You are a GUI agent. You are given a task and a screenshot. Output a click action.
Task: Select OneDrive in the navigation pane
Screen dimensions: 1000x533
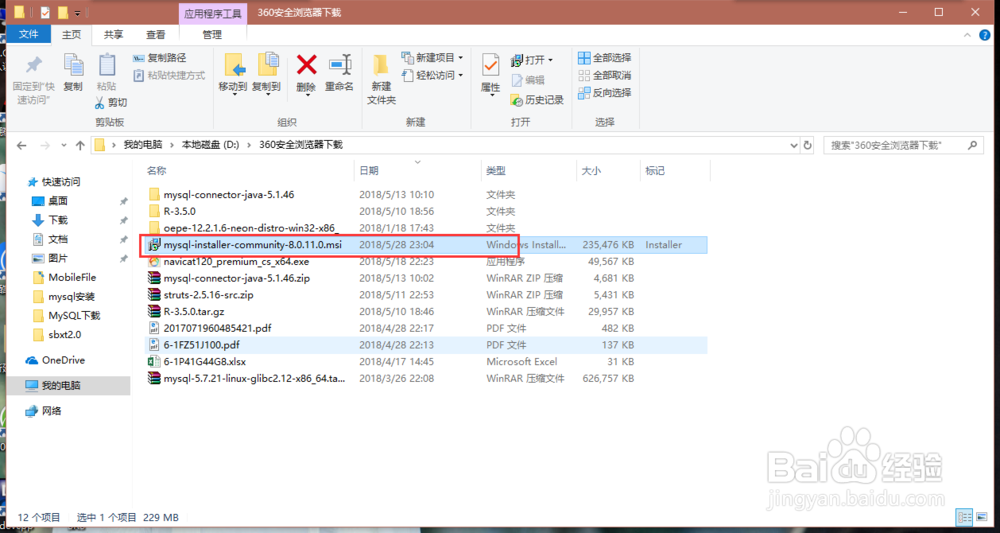55,360
